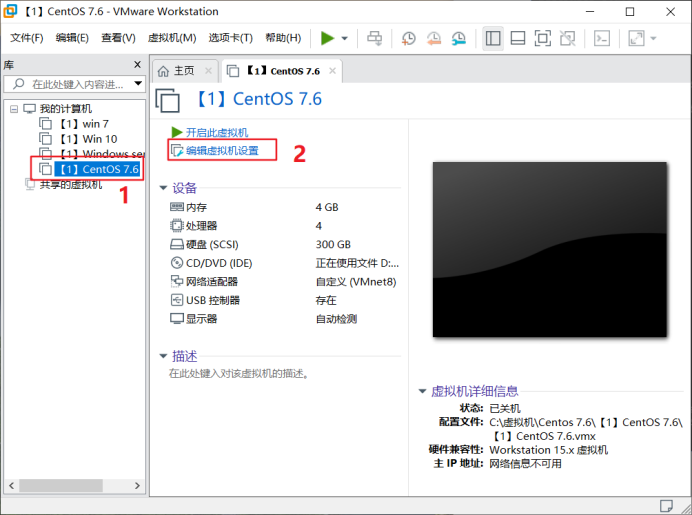Open the 查看(V) menu

pos(118,38)
